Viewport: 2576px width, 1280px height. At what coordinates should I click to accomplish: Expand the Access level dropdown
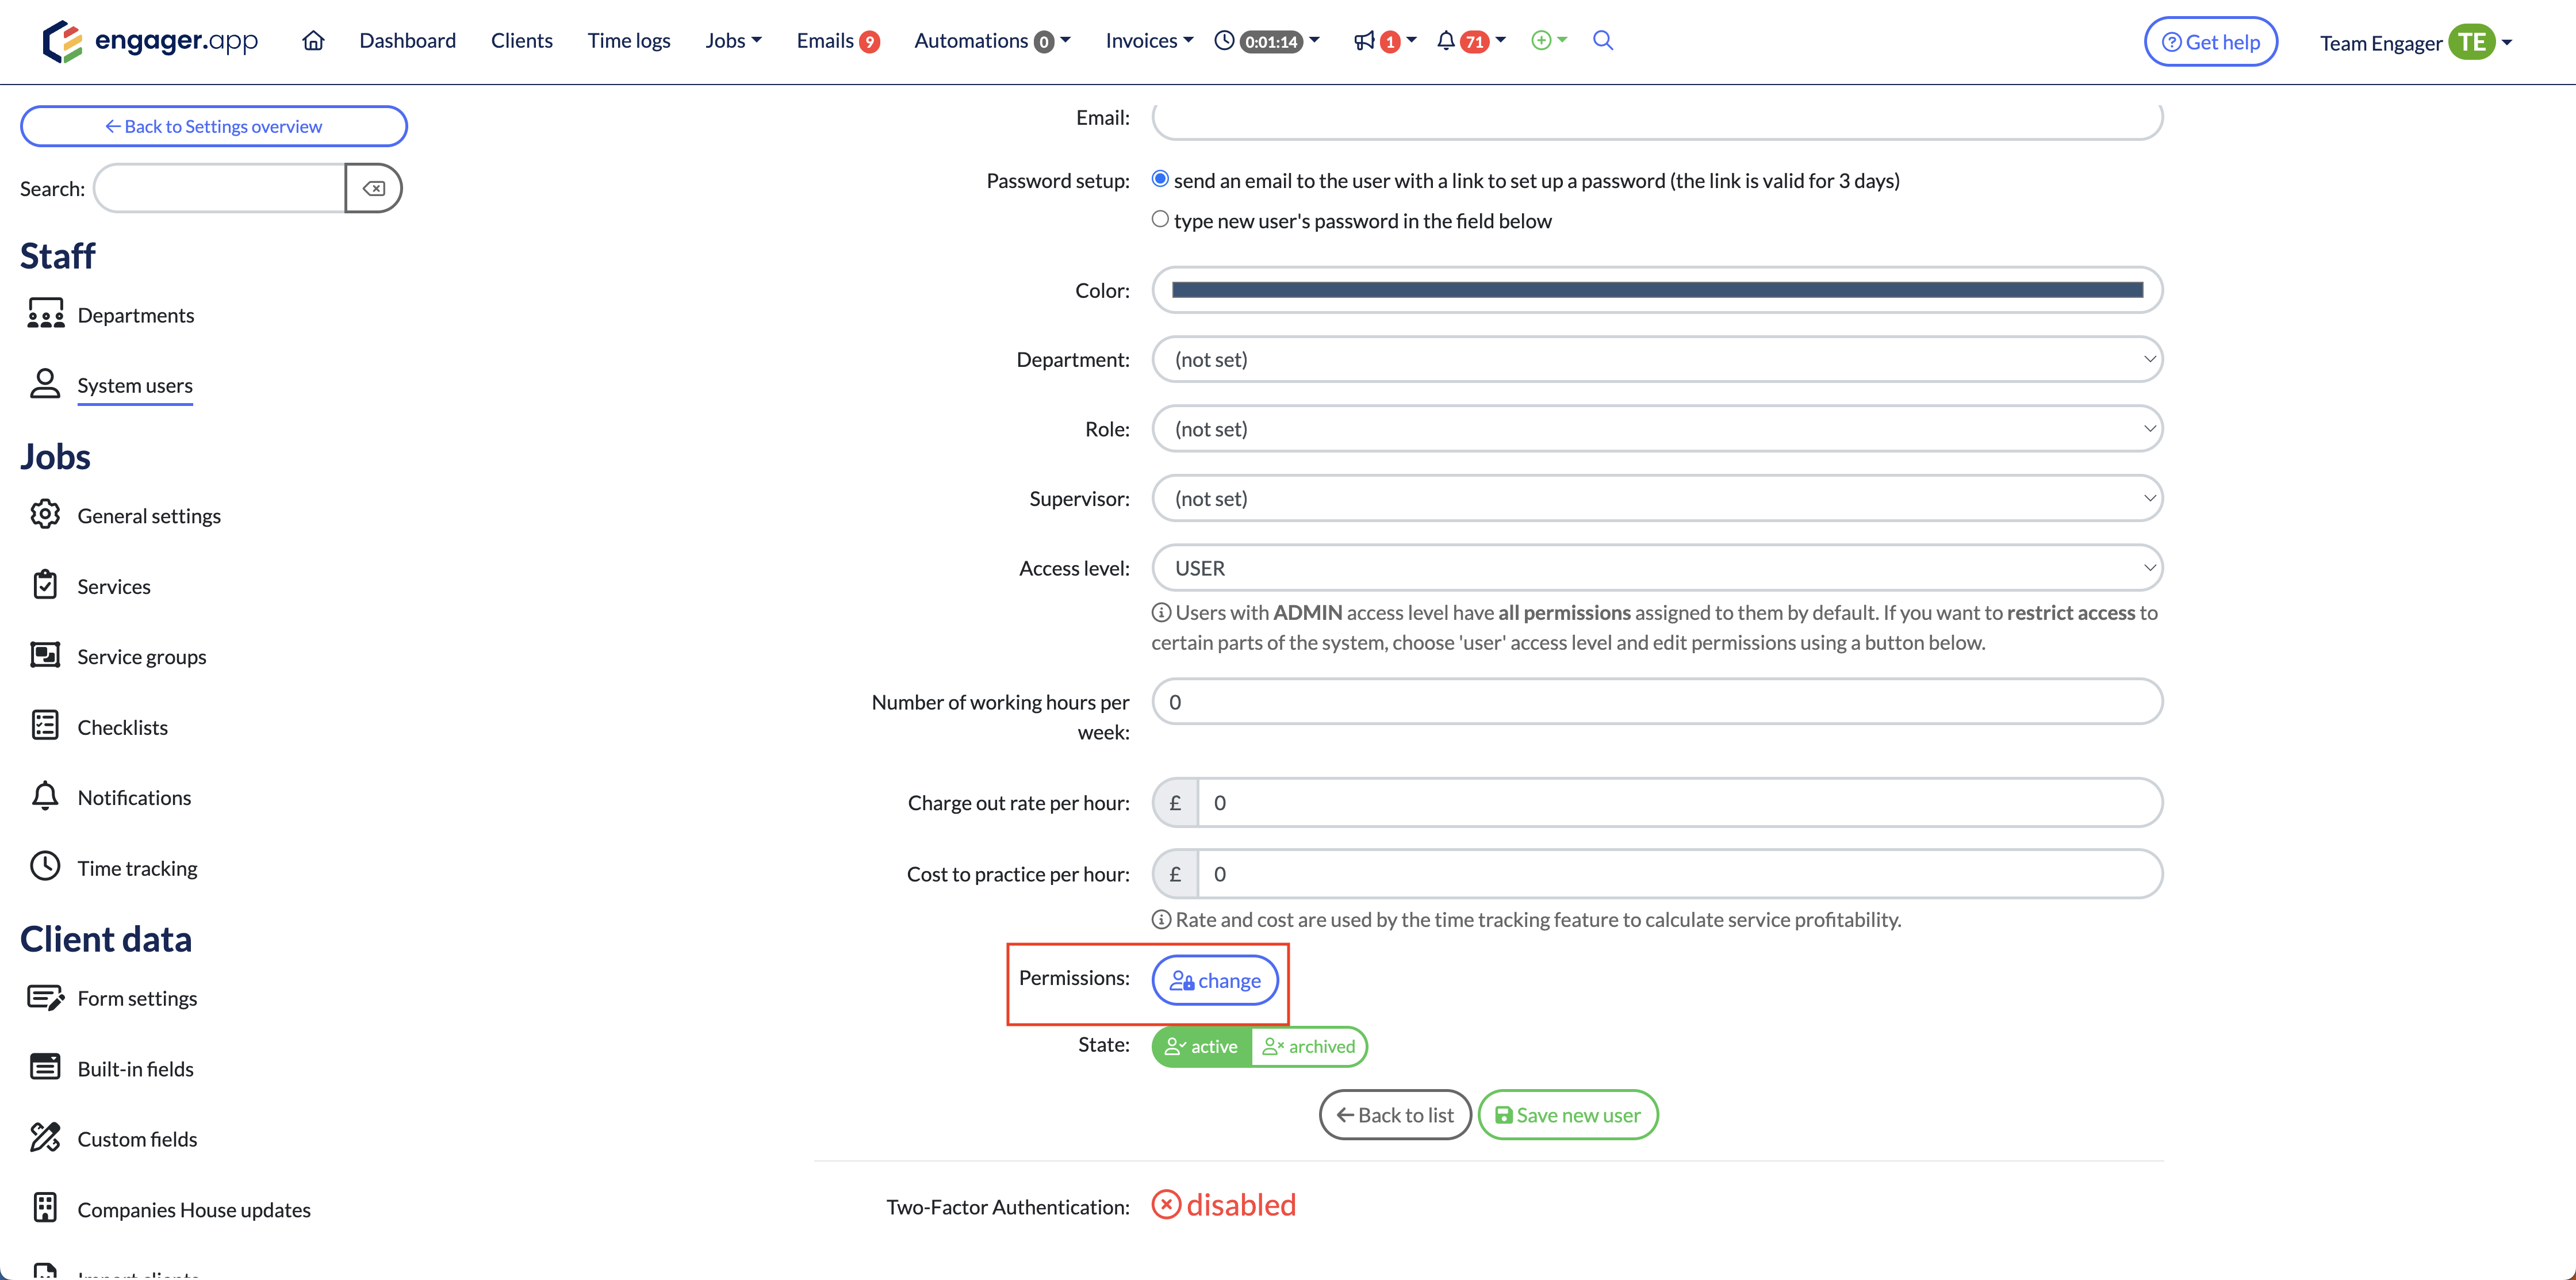(1656, 568)
